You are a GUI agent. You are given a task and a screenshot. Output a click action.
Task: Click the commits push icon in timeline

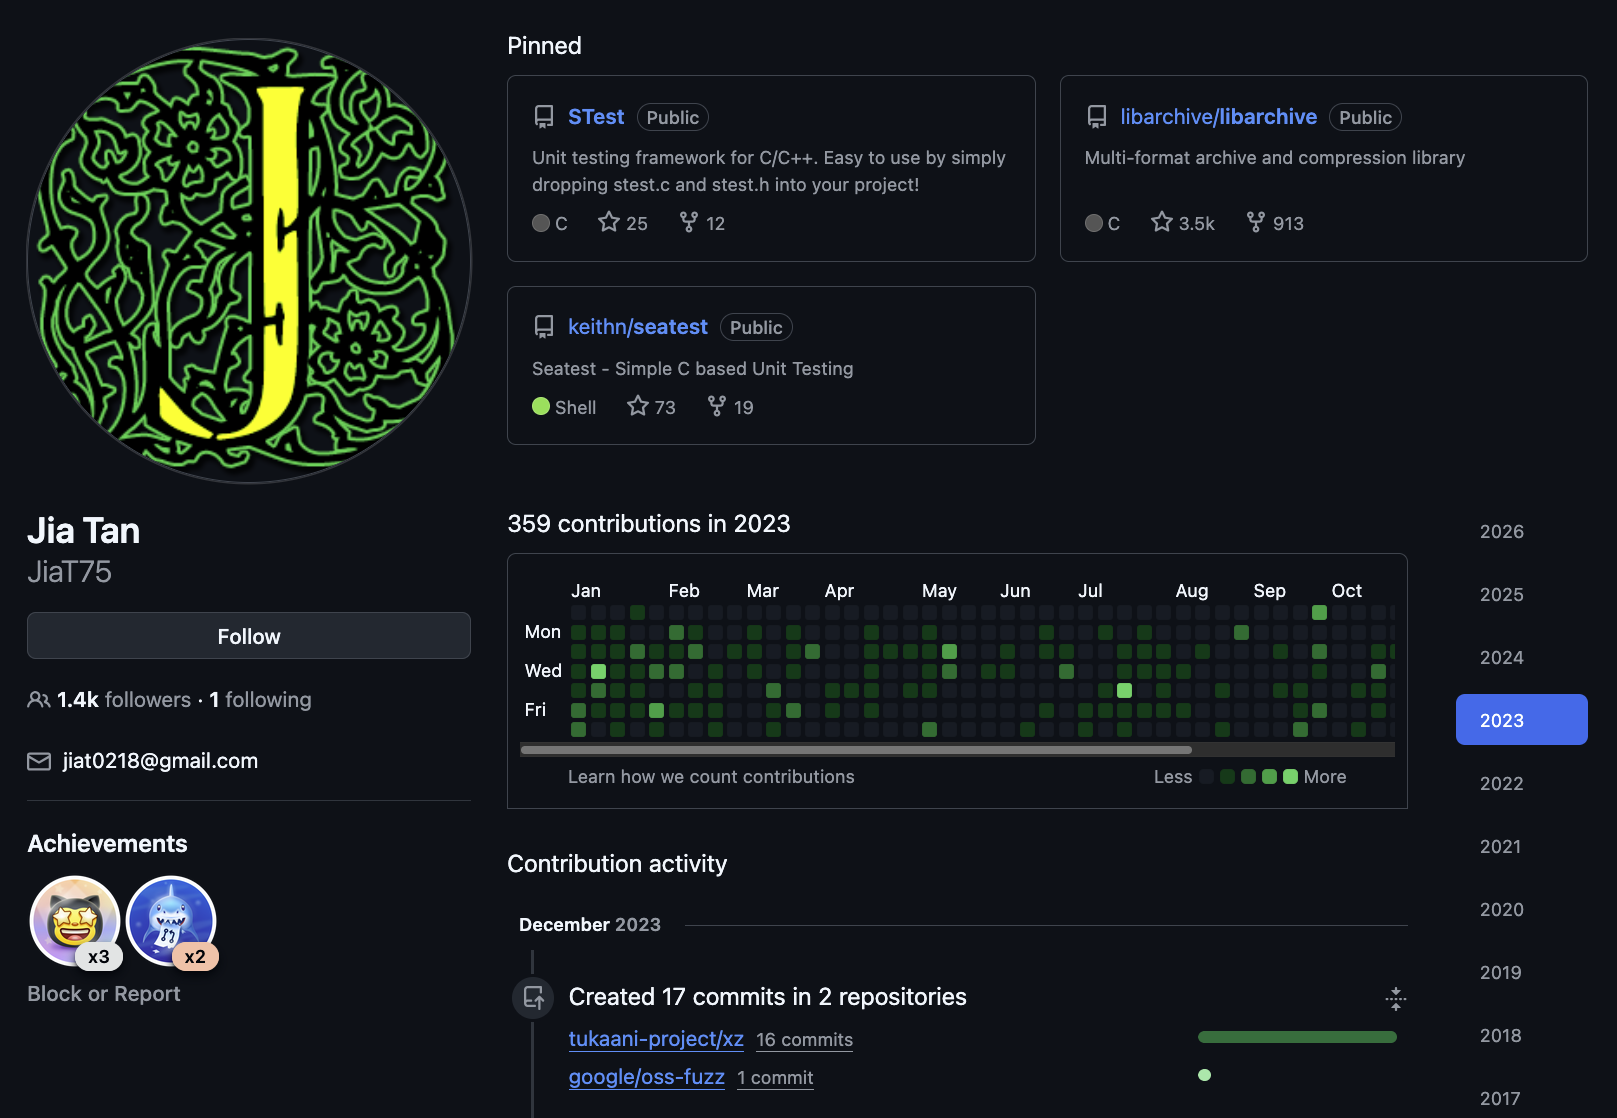pos(534,998)
